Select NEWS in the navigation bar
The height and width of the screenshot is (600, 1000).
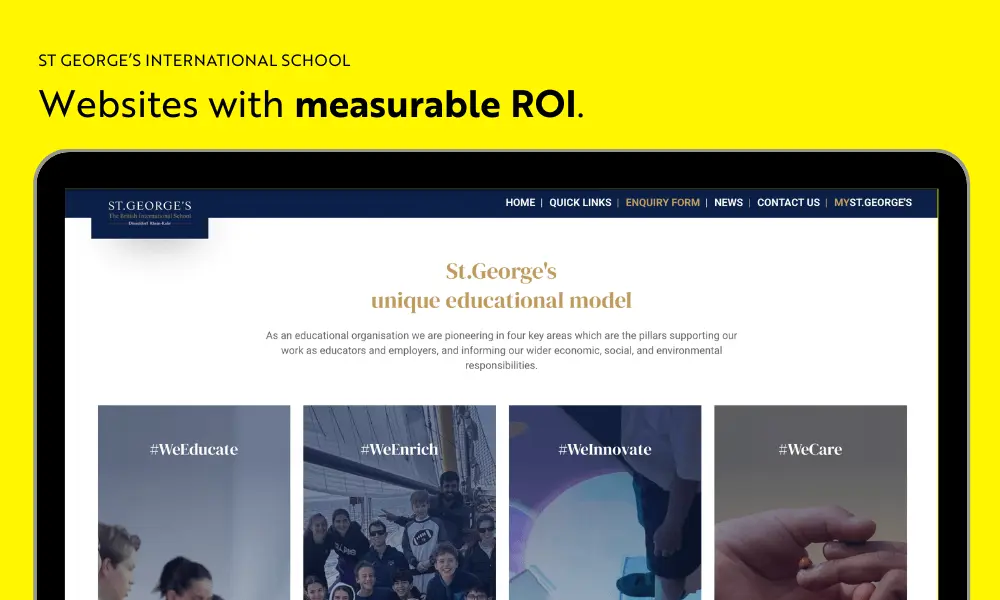click(728, 203)
